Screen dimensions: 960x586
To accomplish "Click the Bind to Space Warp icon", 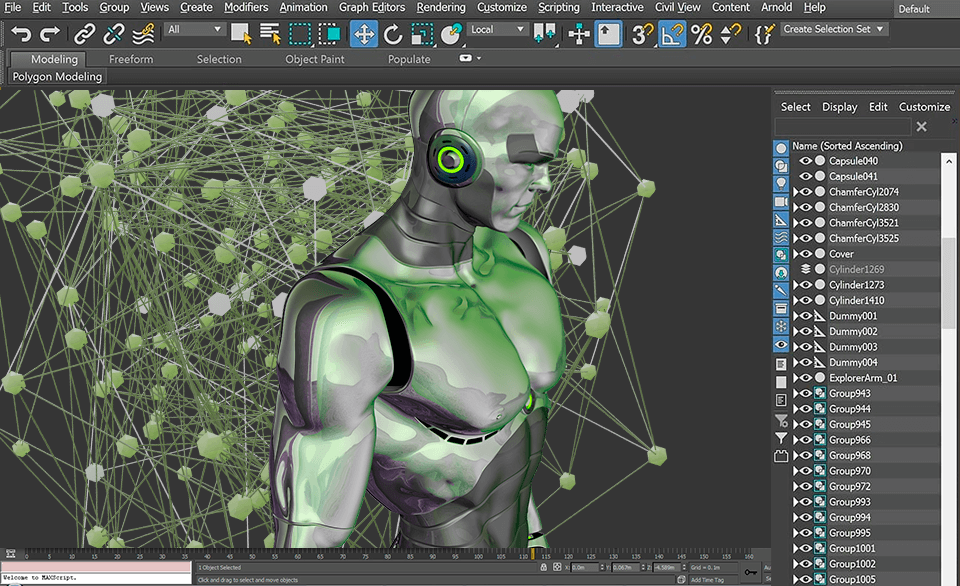I will coord(142,33).
